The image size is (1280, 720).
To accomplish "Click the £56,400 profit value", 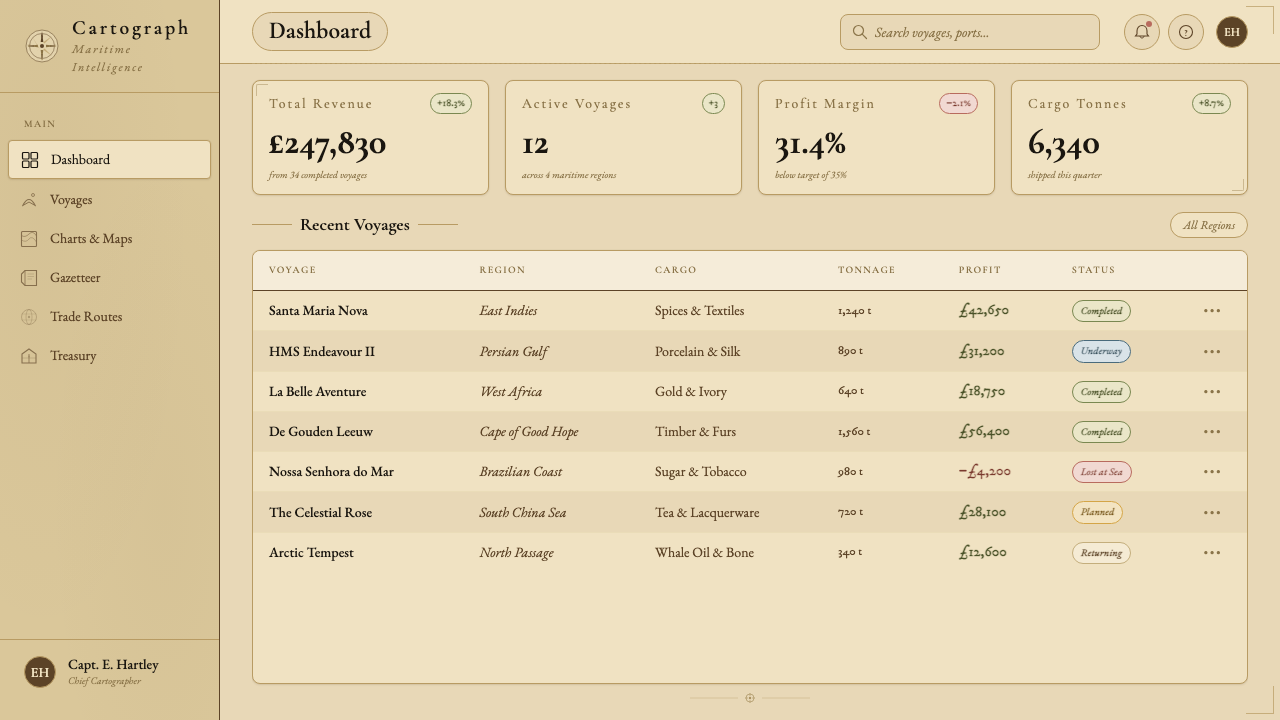I will point(984,432).
